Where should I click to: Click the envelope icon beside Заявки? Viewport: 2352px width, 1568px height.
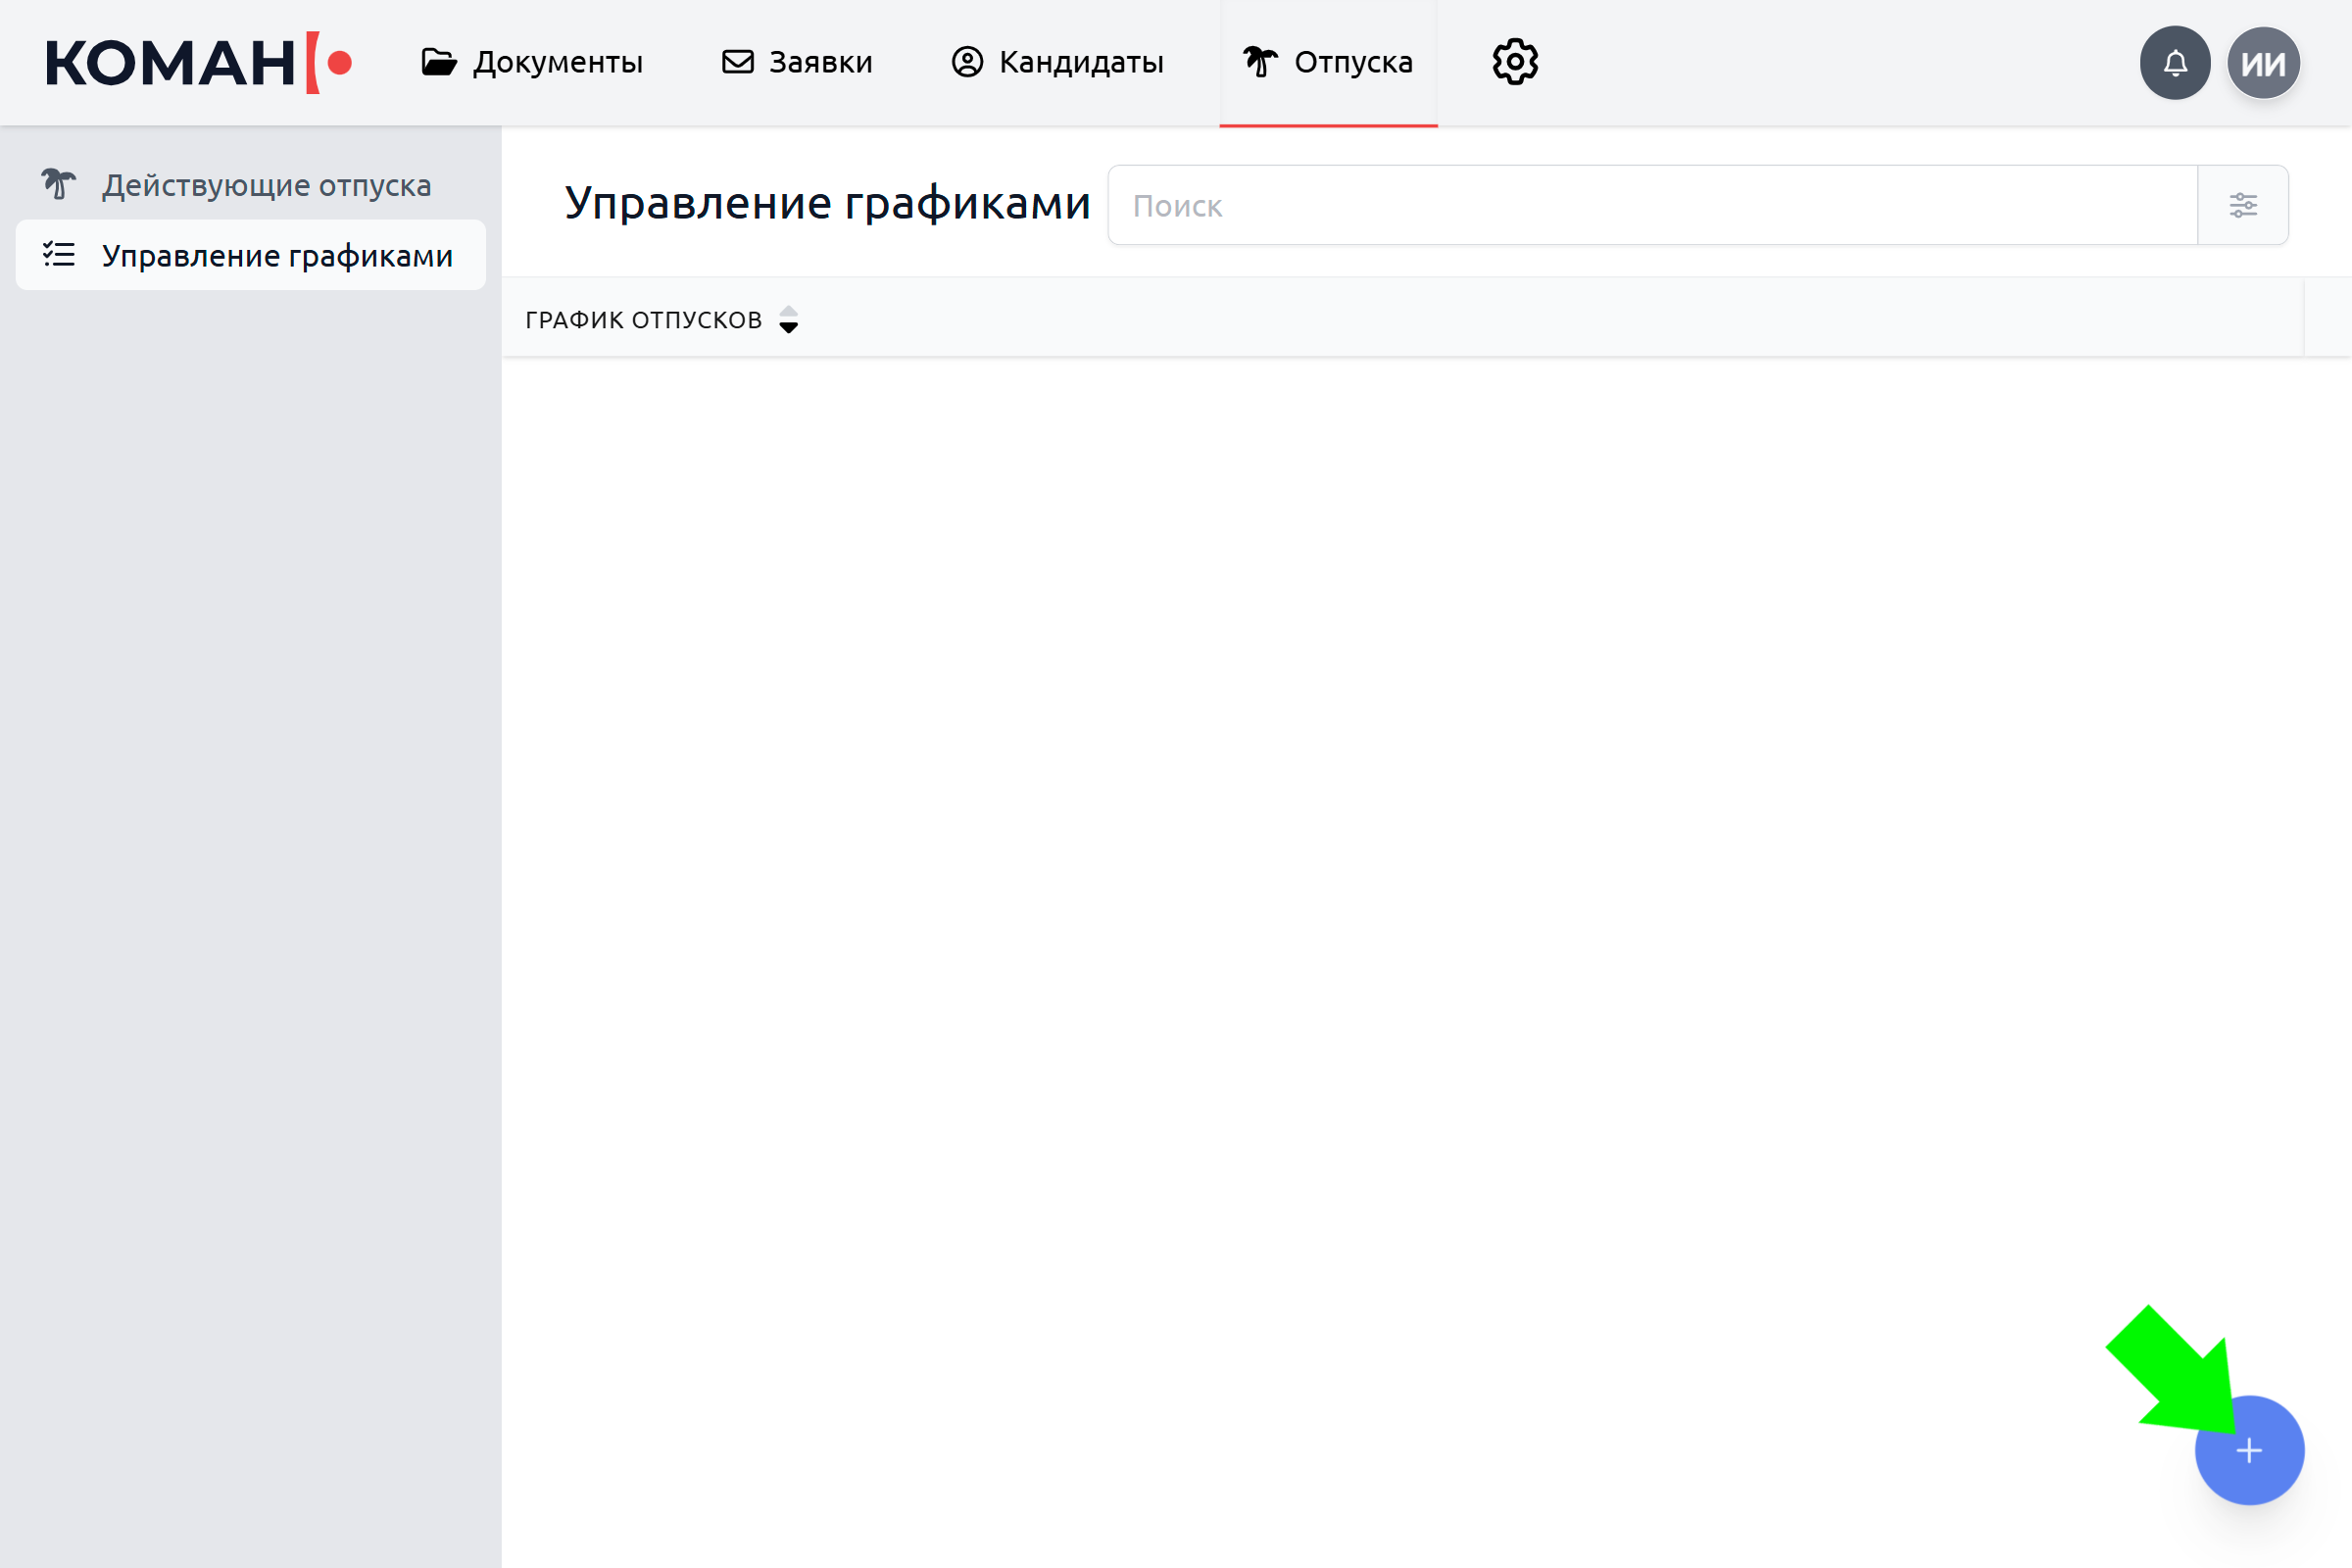pyautogui.click(x=738, y=62)
